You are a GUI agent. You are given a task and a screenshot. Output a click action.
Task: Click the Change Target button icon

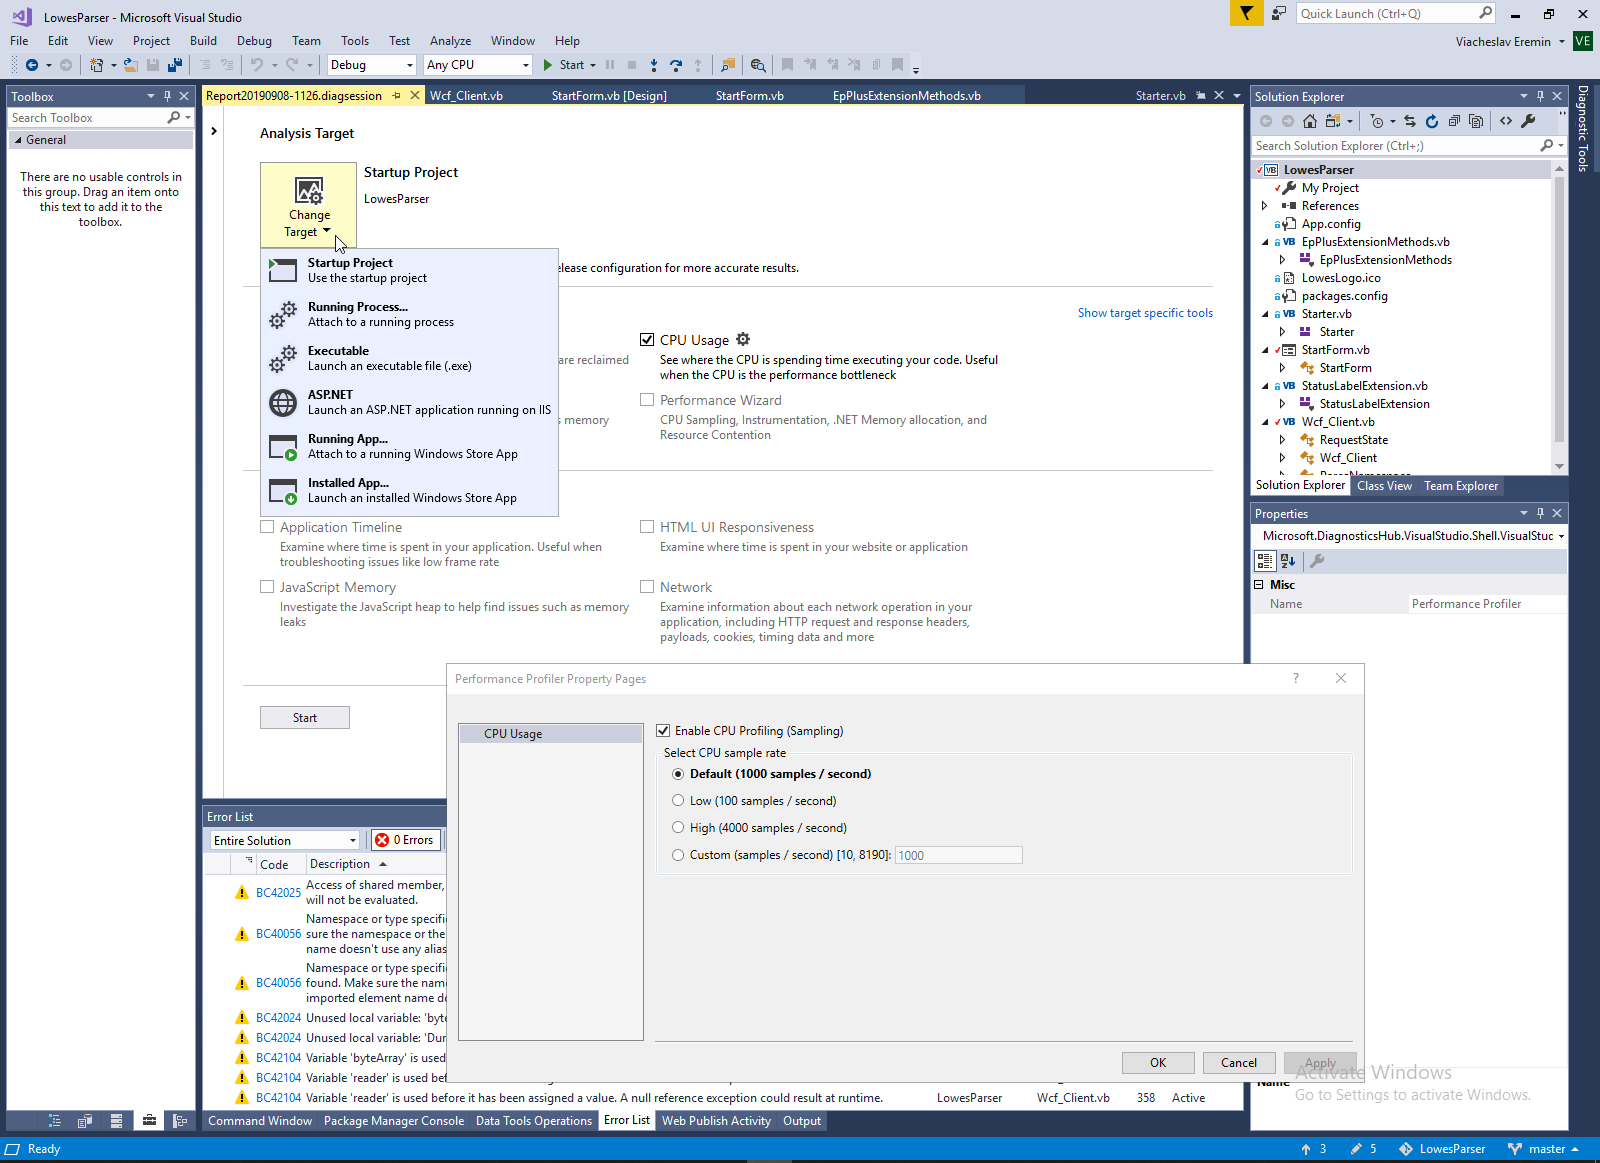tap(309, 205)
